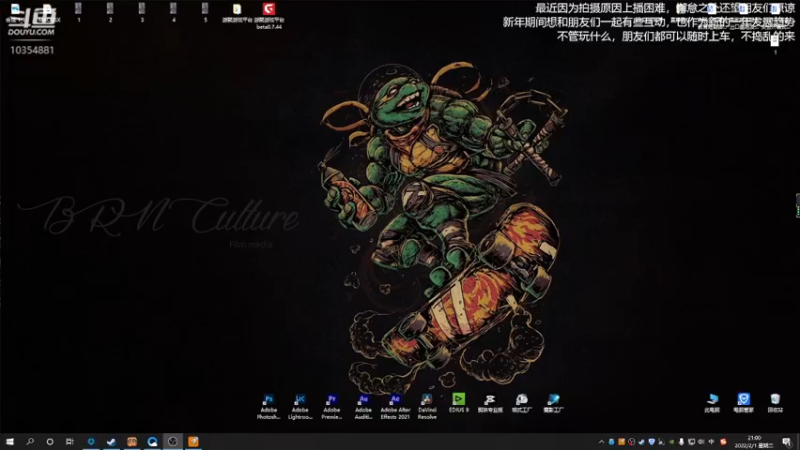The height and width of the screenshot is (450, 800).
Task: Open Task View on the taskbar
Action: 70,441
